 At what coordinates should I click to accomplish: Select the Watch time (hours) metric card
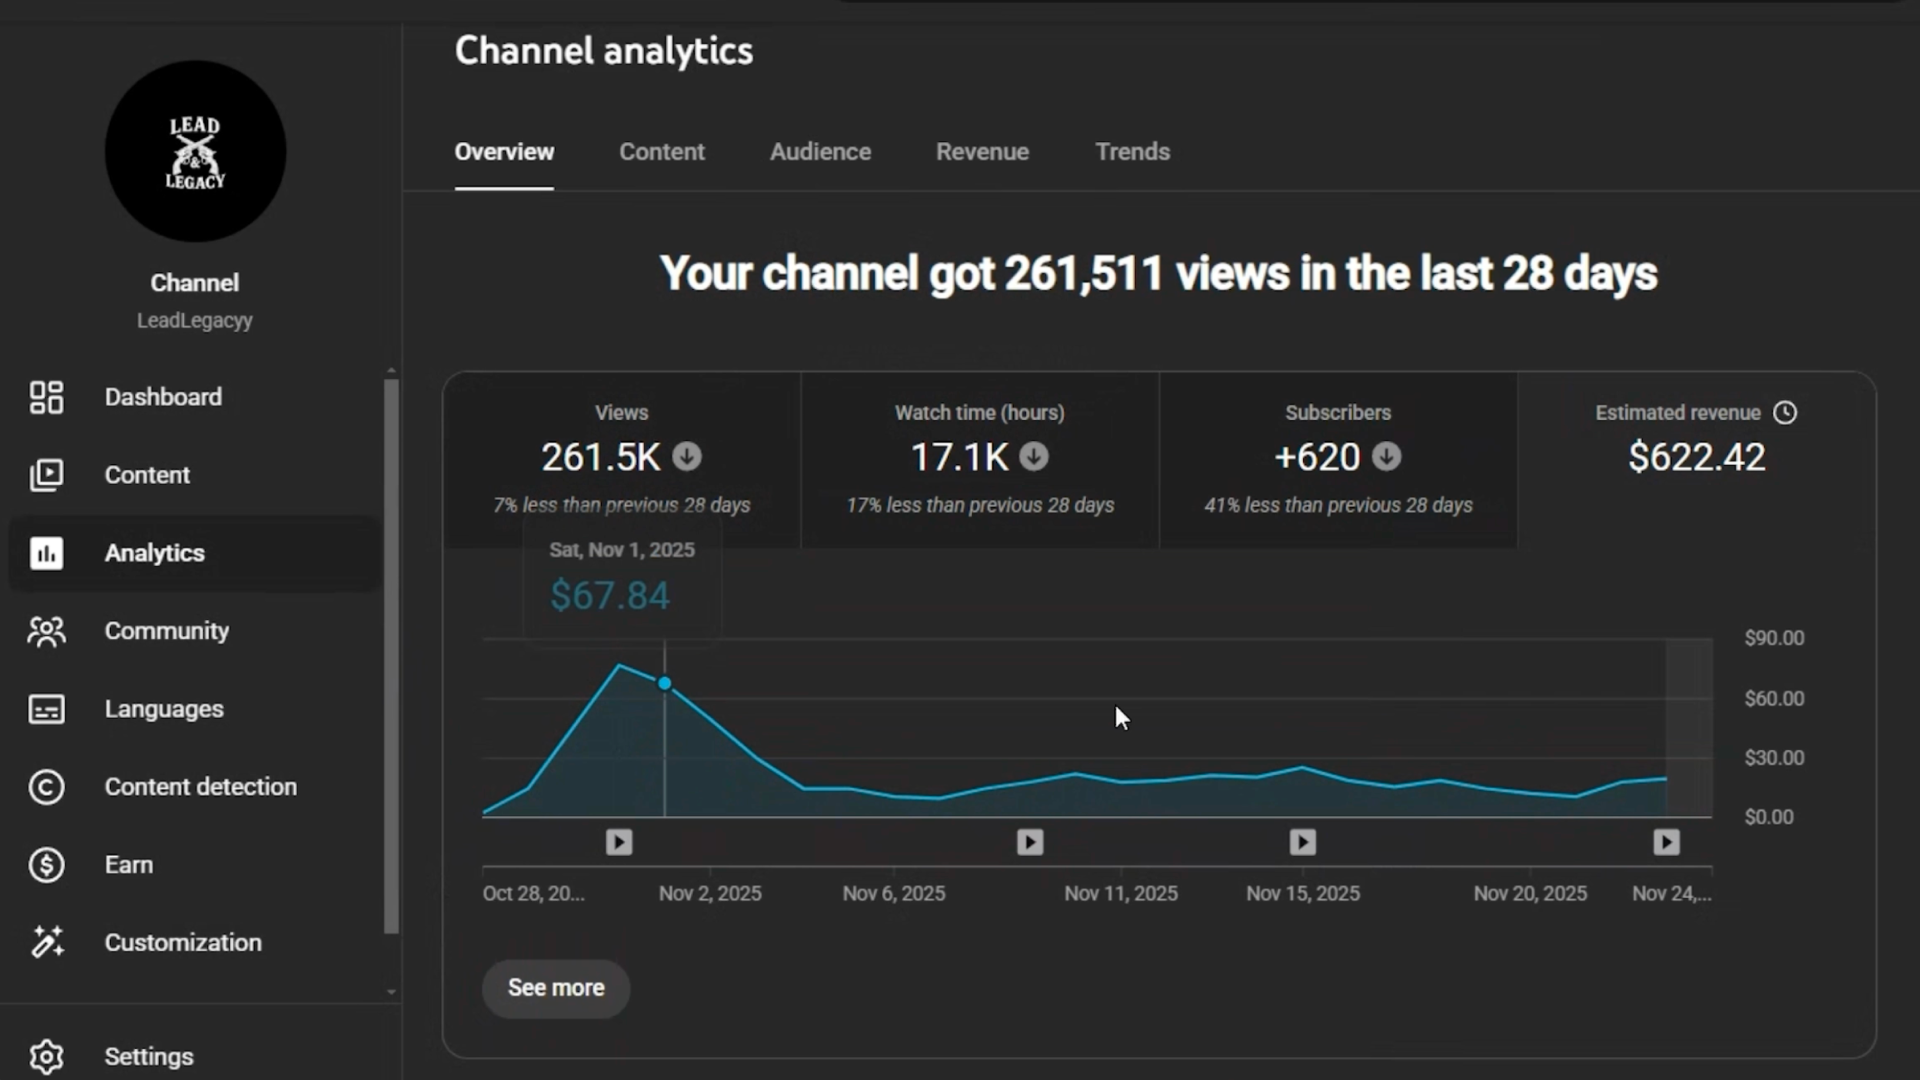click(x=980, y=460)
